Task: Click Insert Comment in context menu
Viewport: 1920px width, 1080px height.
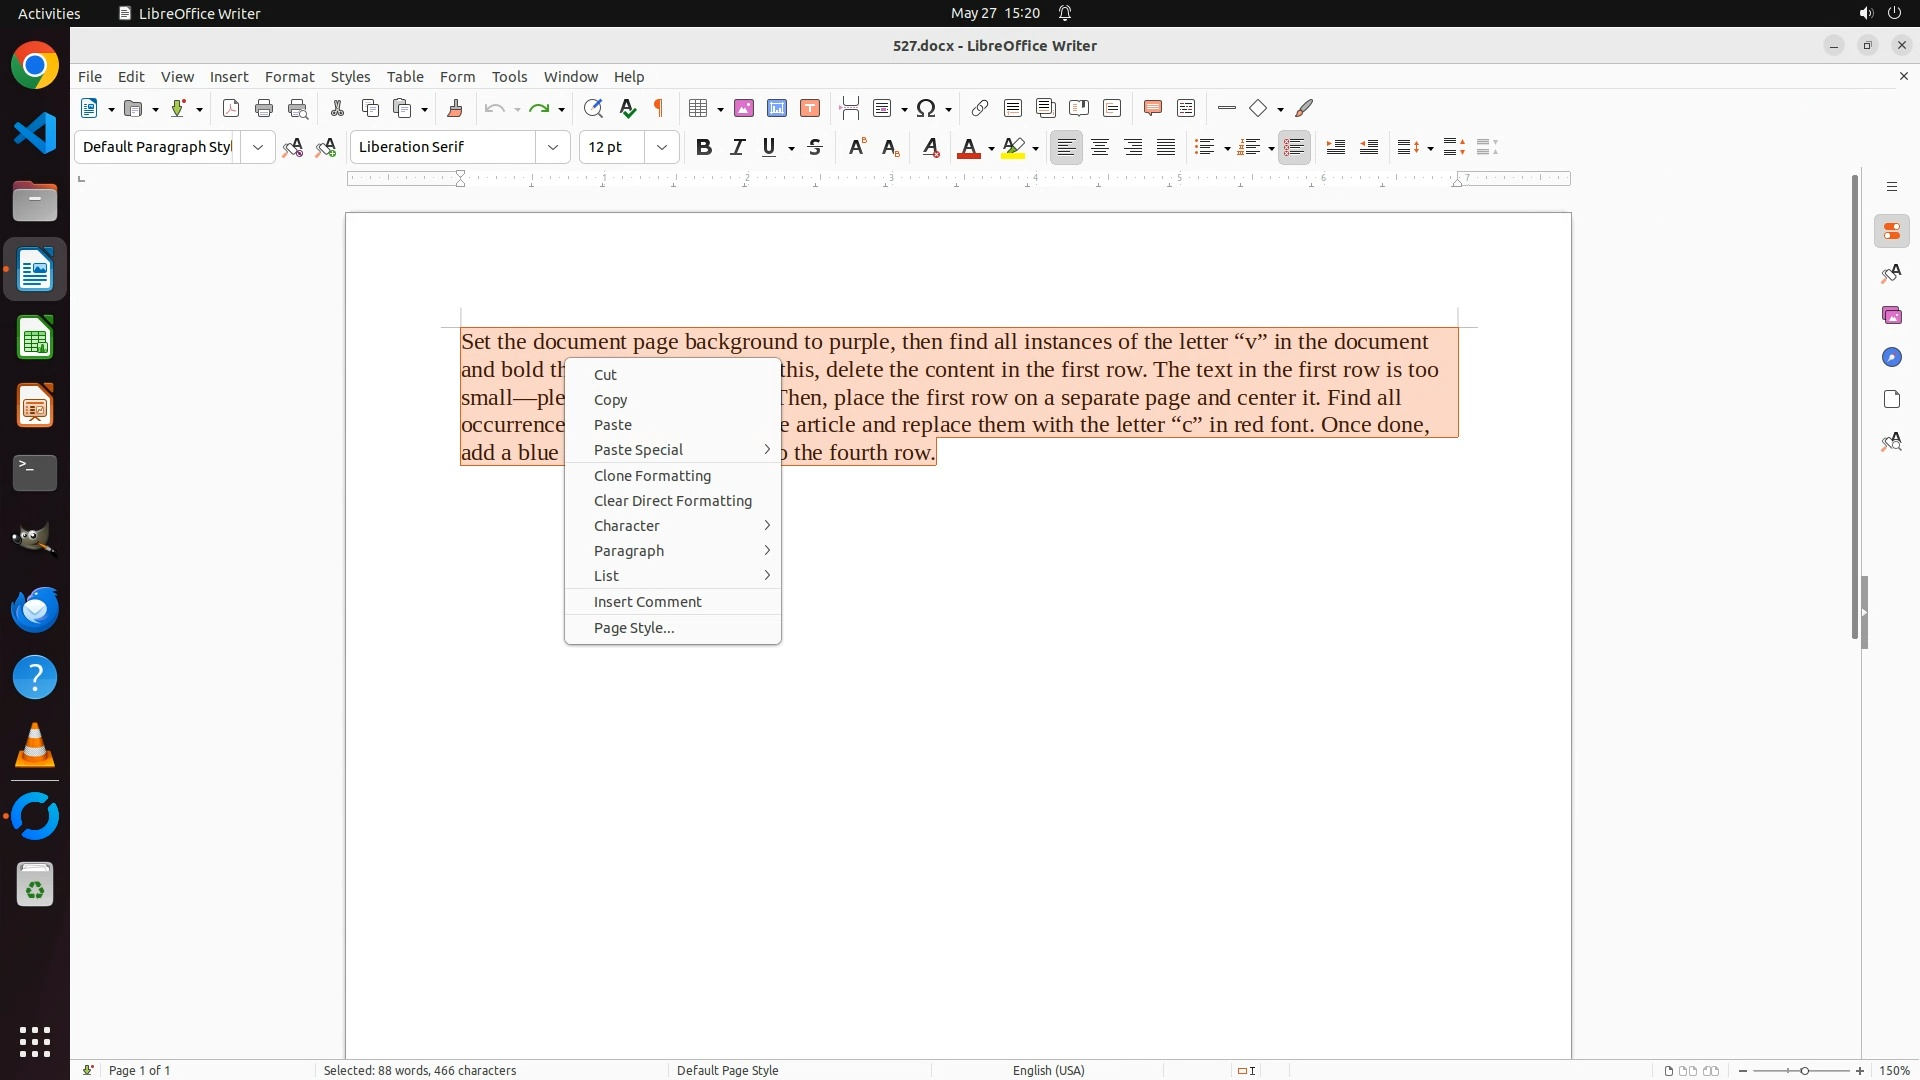Action: (x=647, y=602)
